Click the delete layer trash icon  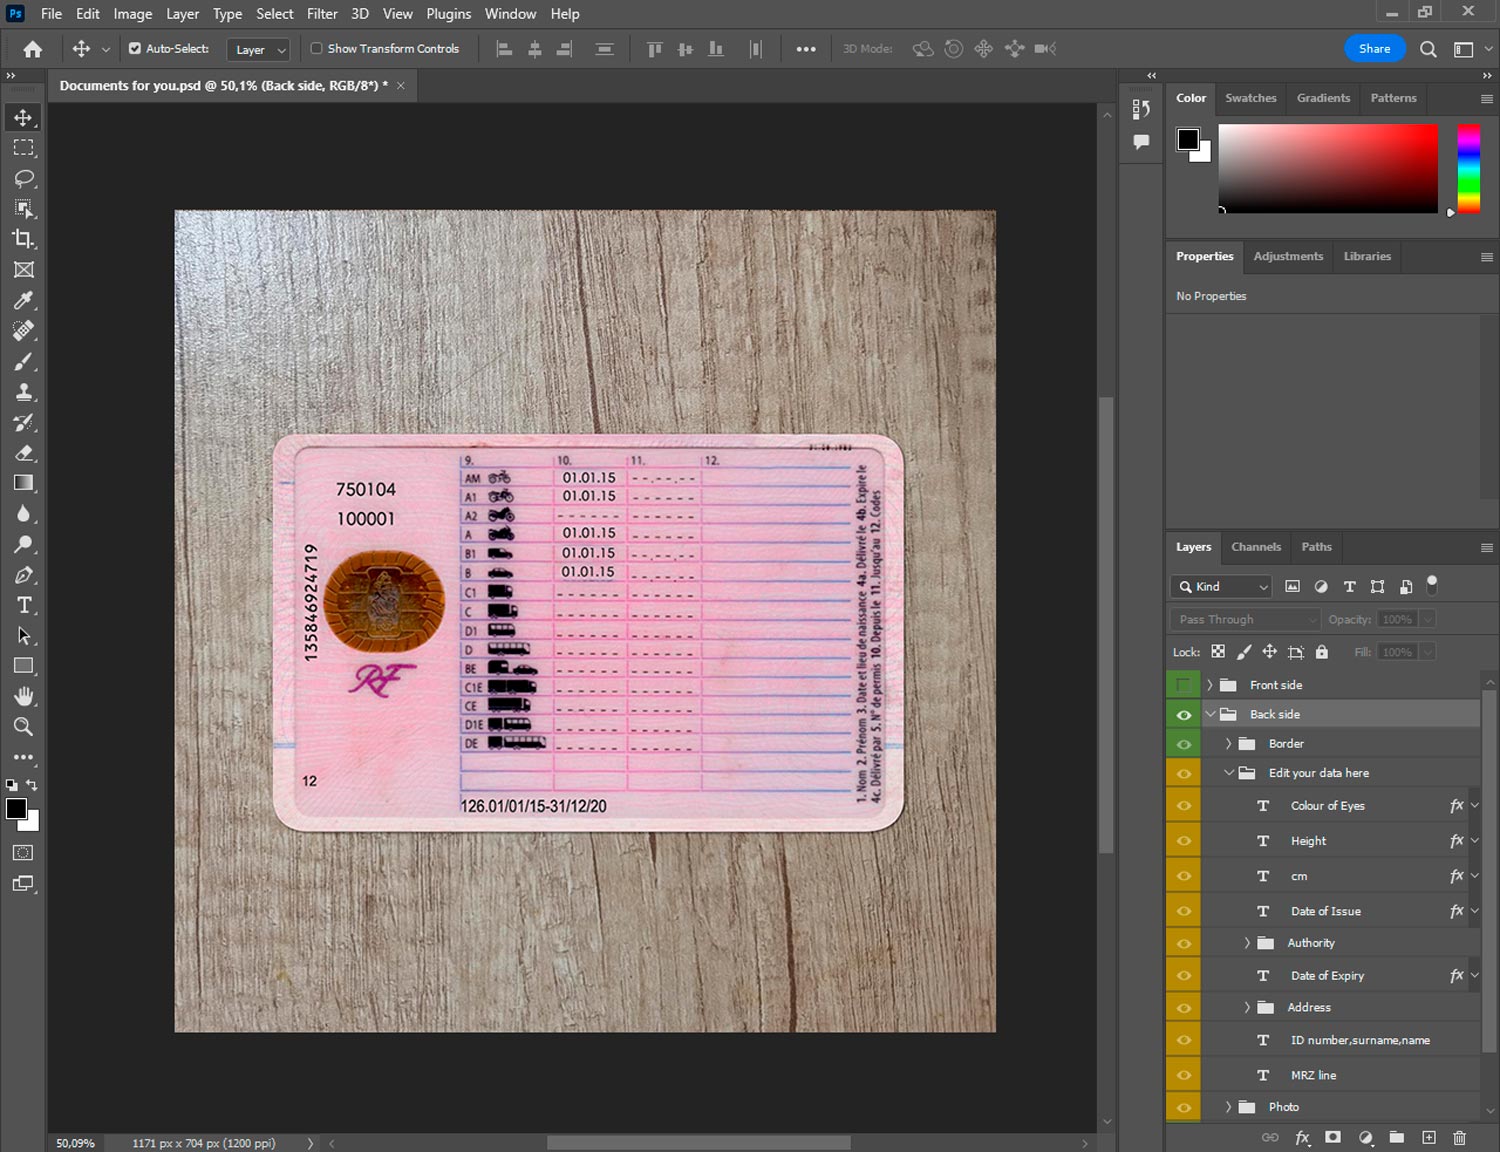click(x=1459, y=1137)
